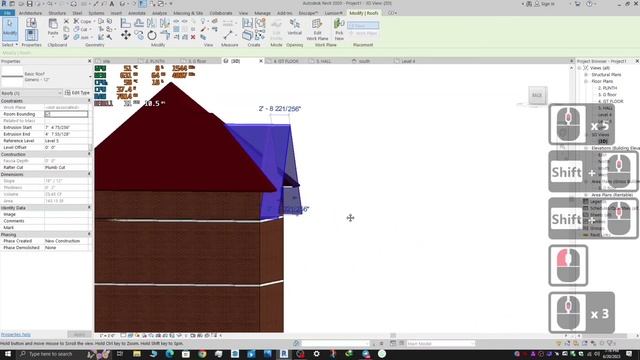640x360 pixels.
Task: Open the Placement plane dropdown in ribbon
Action: tap(363, 26)
